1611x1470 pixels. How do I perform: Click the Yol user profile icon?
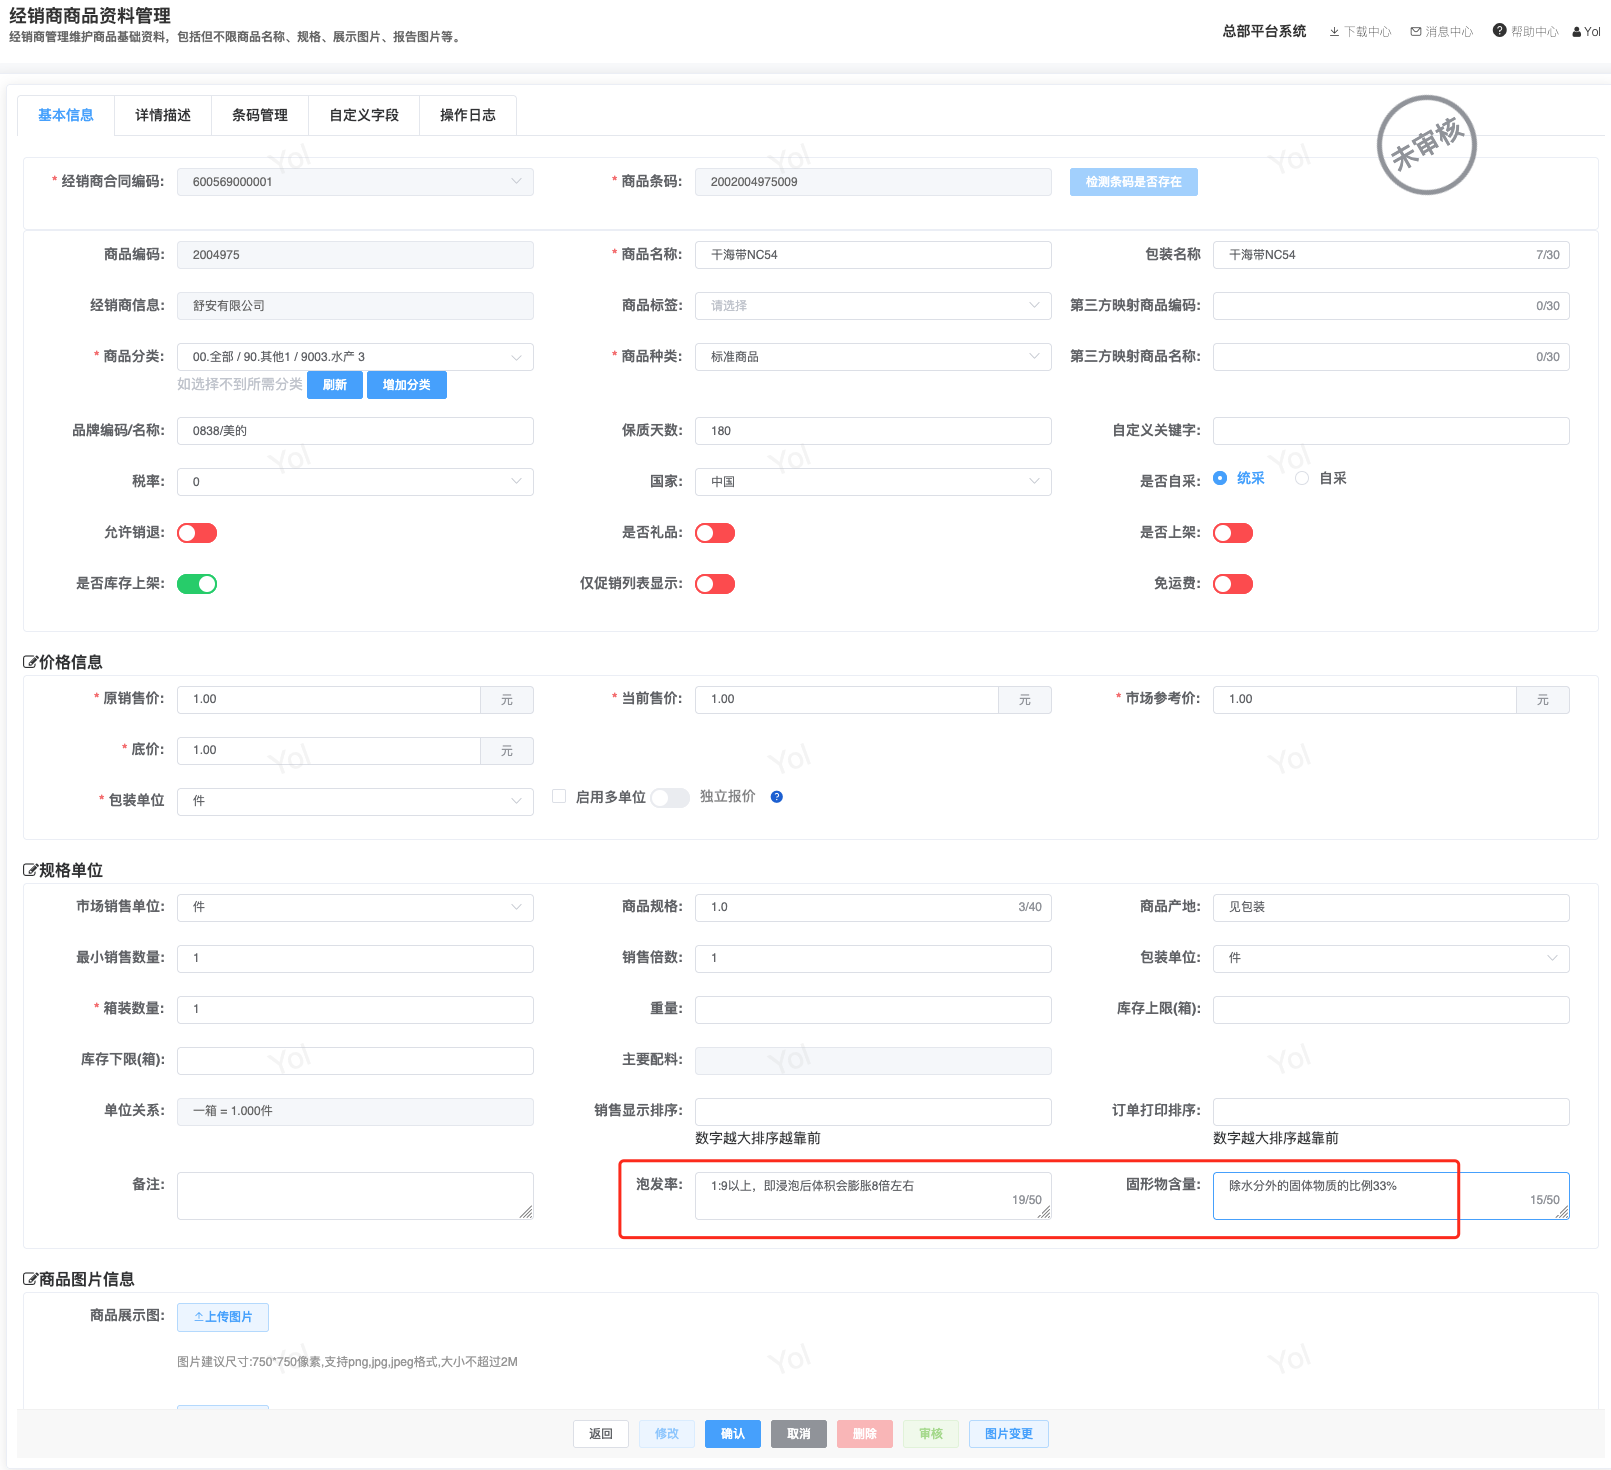[1577, 32]
